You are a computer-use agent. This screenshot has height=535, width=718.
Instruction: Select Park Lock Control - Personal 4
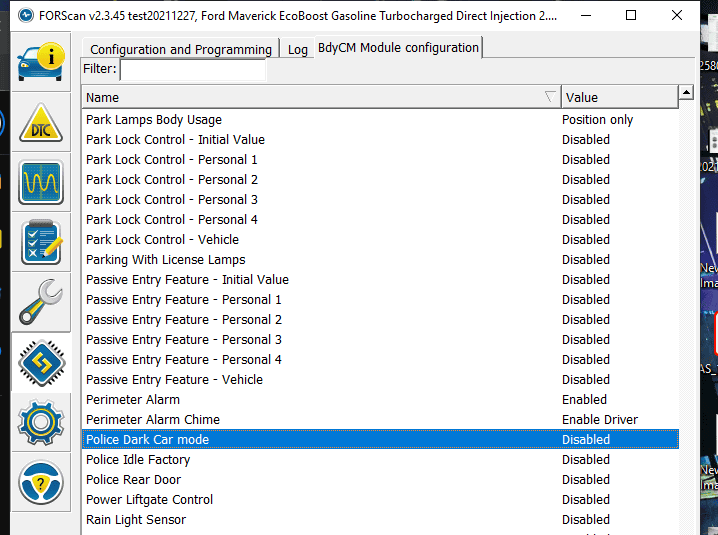click(380, 220)
